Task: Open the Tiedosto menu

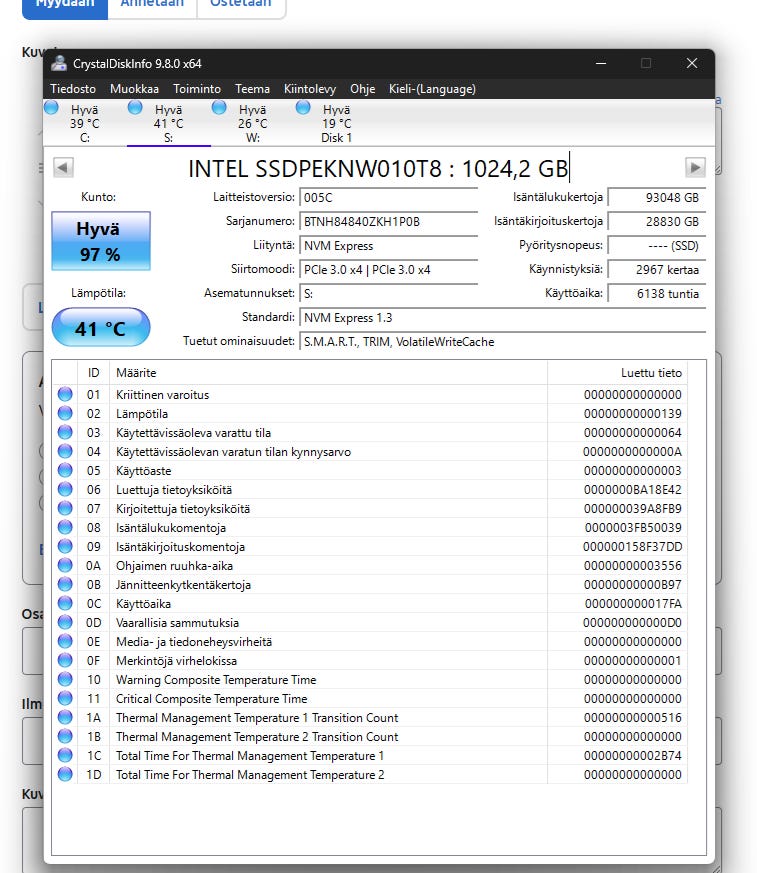Action: (x=73, y=89)
